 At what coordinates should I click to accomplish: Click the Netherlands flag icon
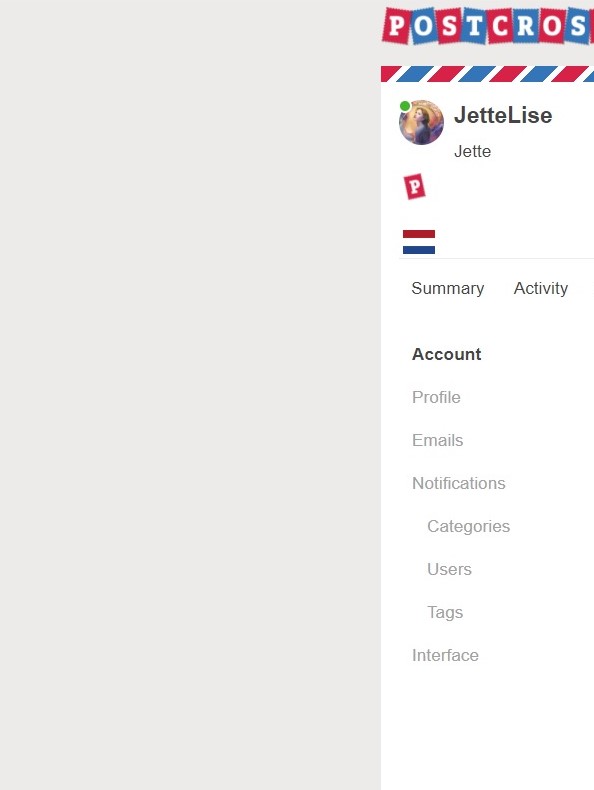[419, 242]
